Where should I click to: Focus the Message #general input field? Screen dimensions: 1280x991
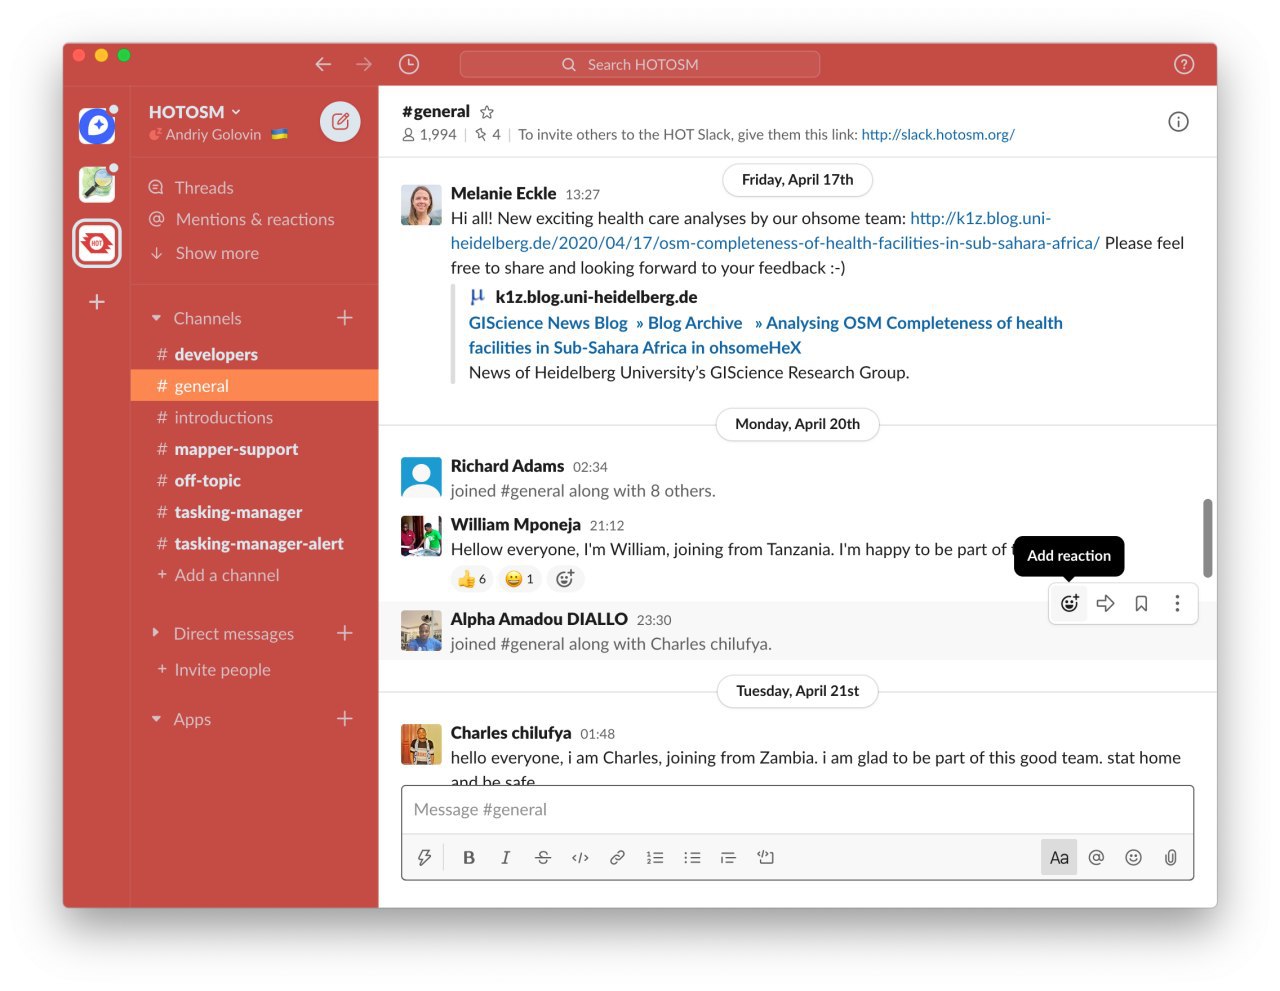pyautogui.click(x=798, y=810)
